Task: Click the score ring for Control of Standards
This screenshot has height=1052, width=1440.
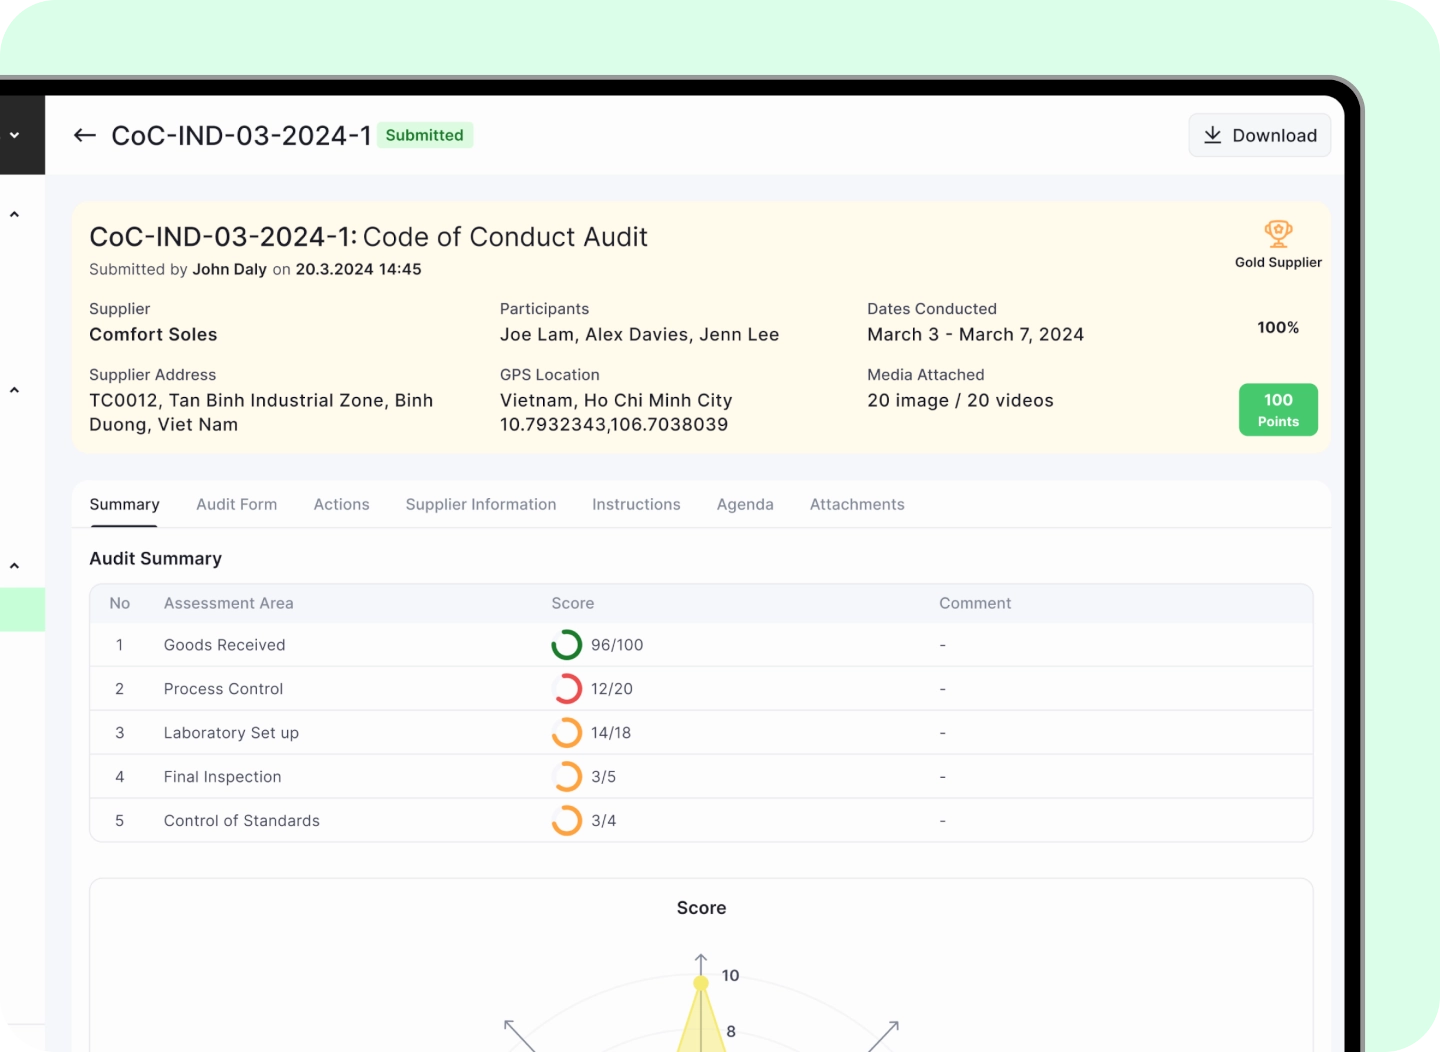Action: pyautogui.click(x=566, y=820)
